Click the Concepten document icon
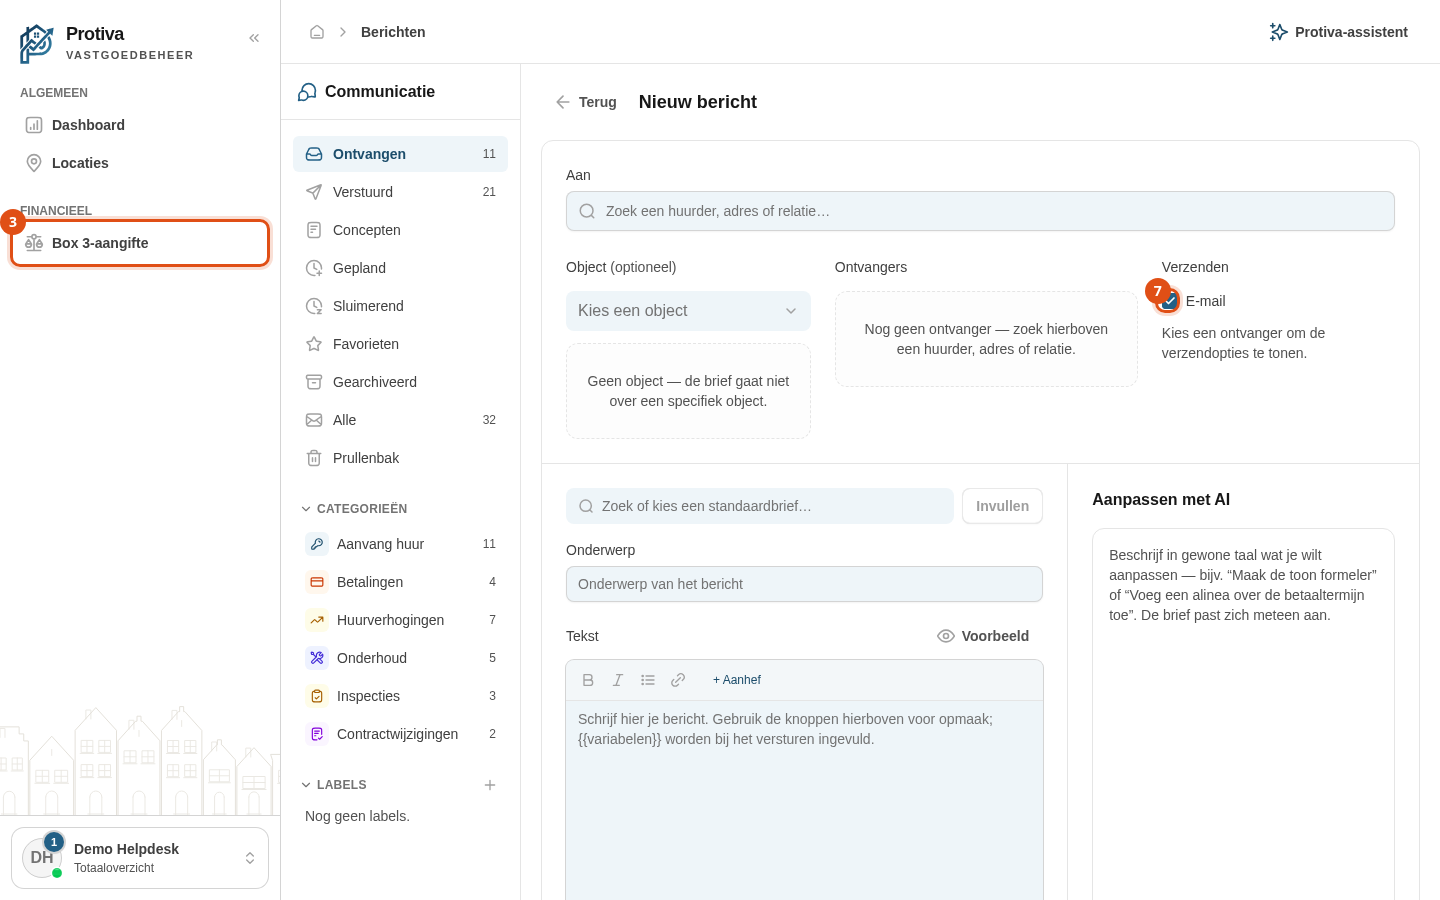The width and height of the screenshot is (1440, 900). pyautogui.click(x=314, y=230)
